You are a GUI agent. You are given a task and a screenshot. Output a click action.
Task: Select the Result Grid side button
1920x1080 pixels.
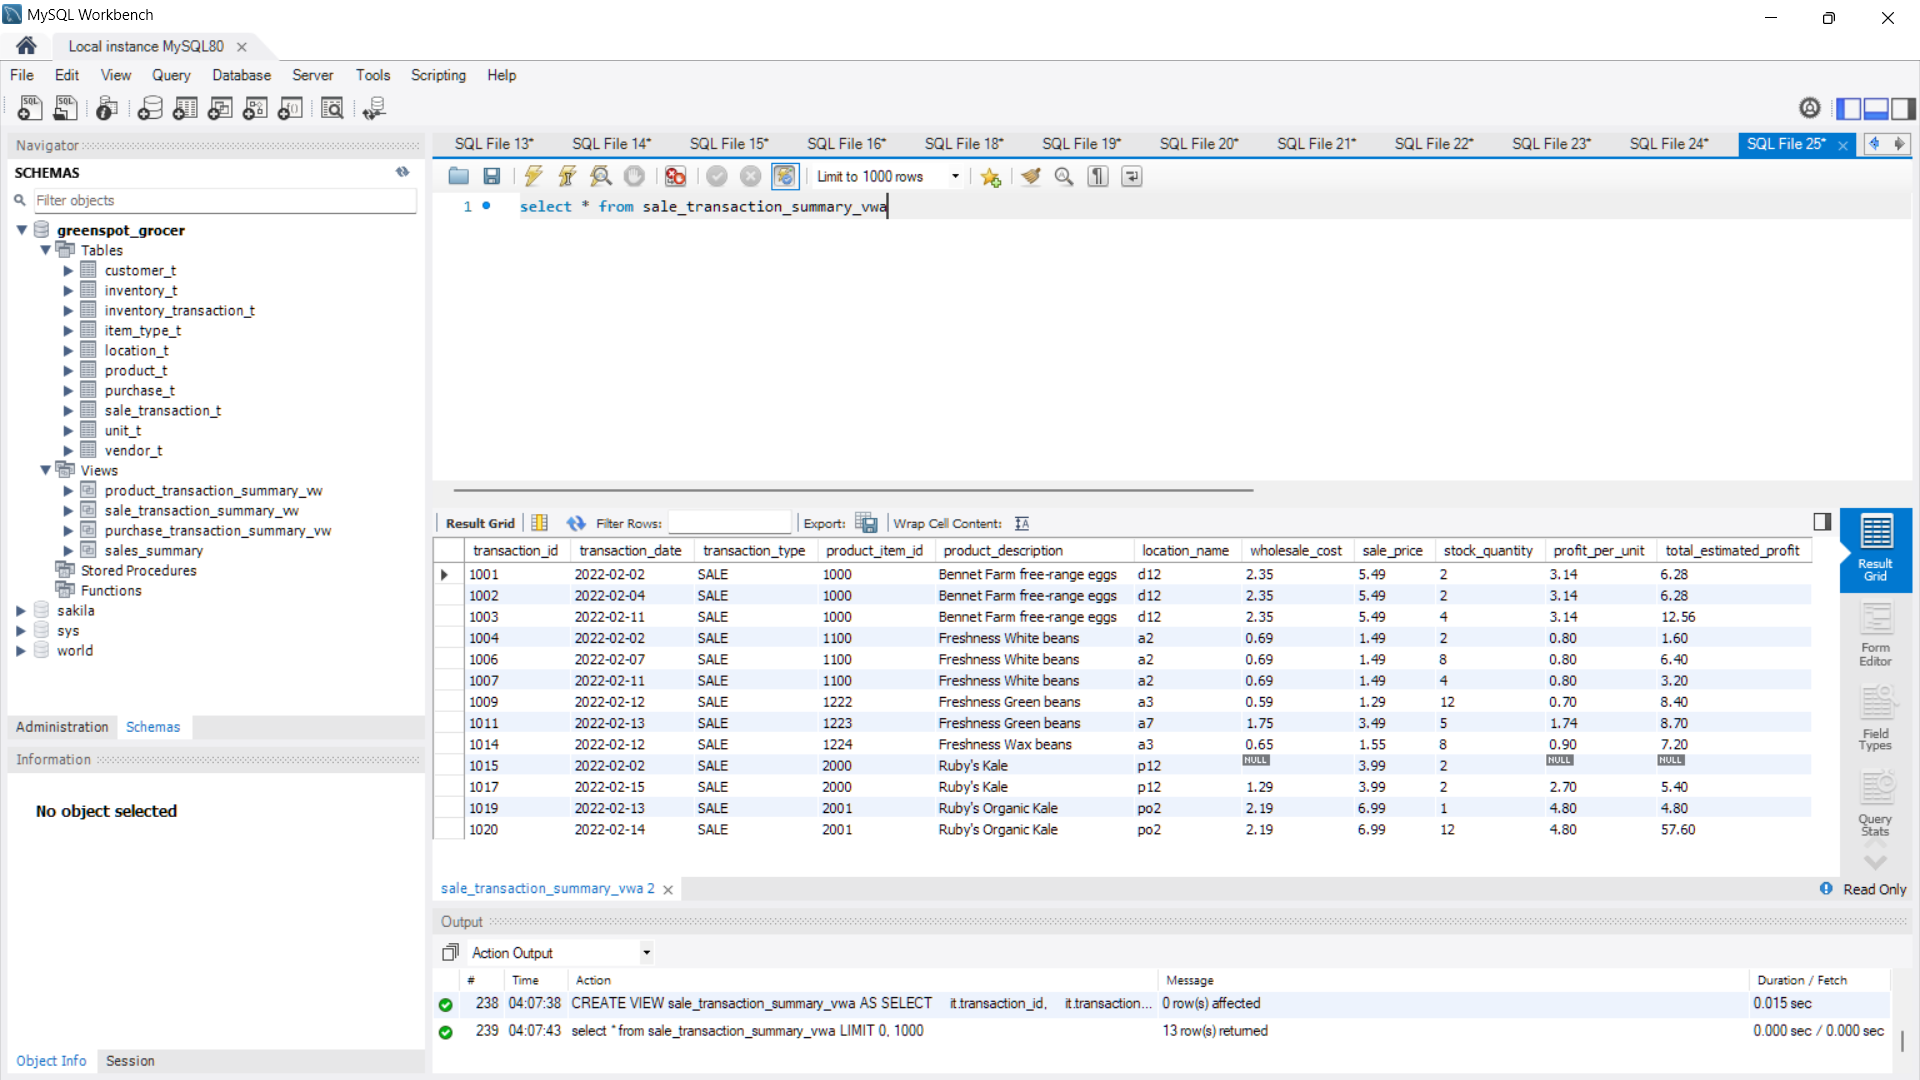(x=1875, y=550)
